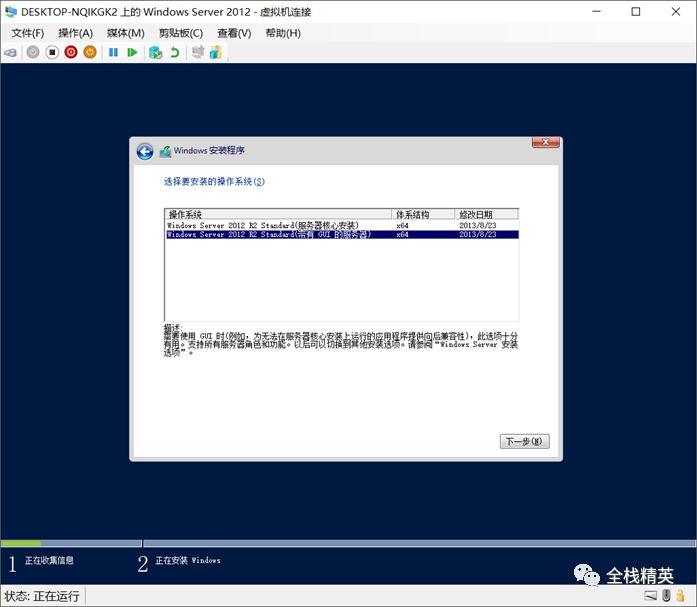Select Server 2012 R2 Standard 服务器核心安装 row
This screenshot has width=697, height=607.
[341, 225]
